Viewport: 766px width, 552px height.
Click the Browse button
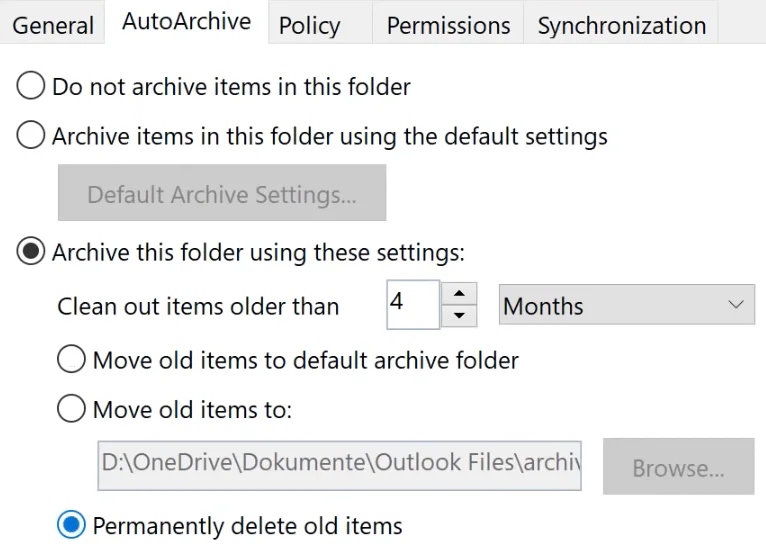tap(679, 467)
